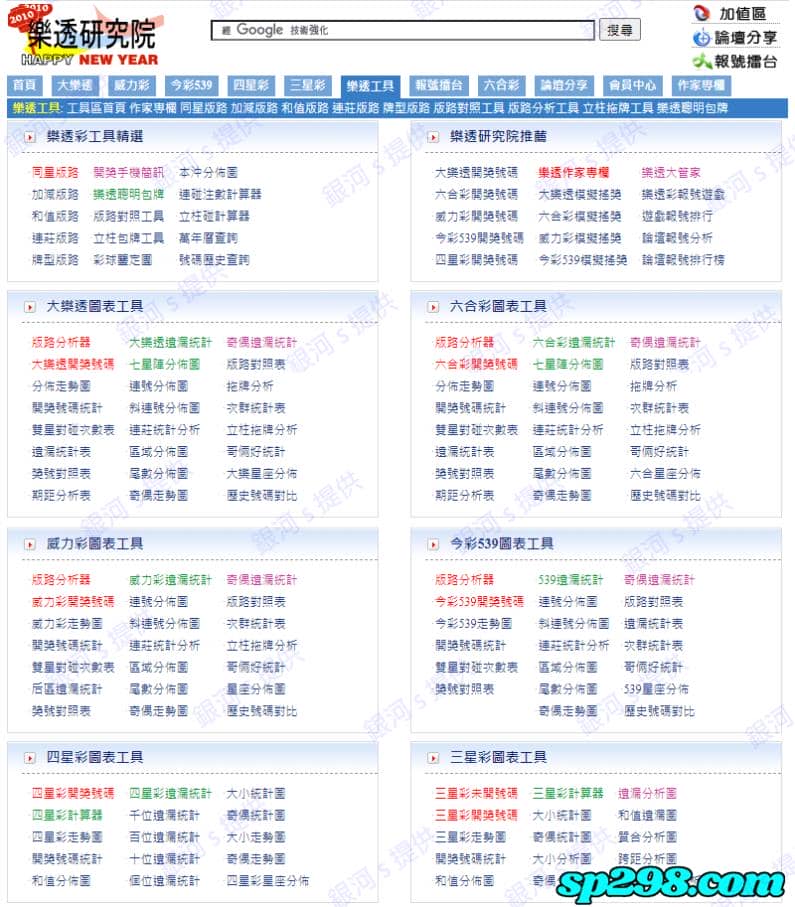The width and height of the screenshot is (795, 907).
Task: Open the 威力彩遺漏統計 link
Action: (x=170, y=580)
